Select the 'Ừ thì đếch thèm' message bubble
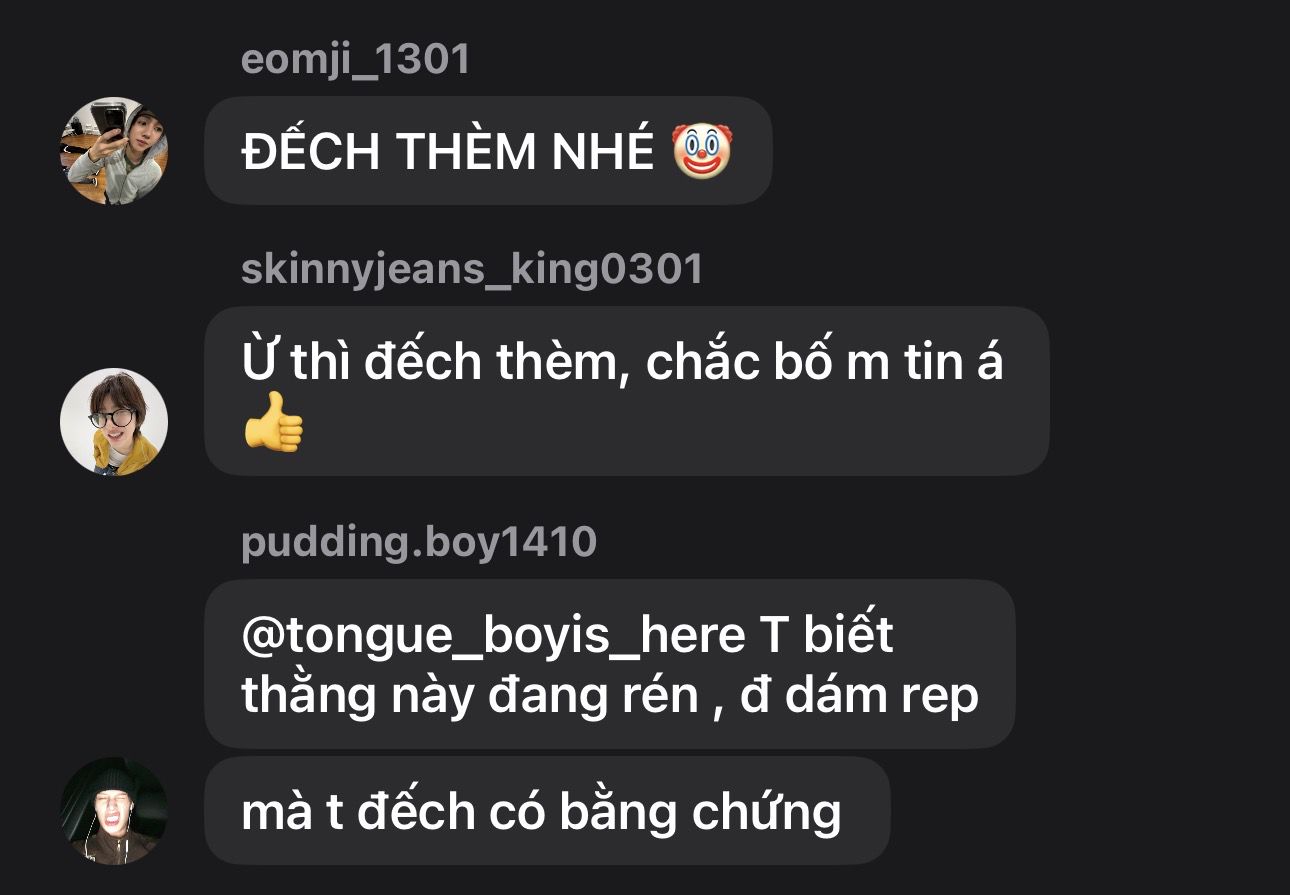1290x895 pixels. [627, 391]
